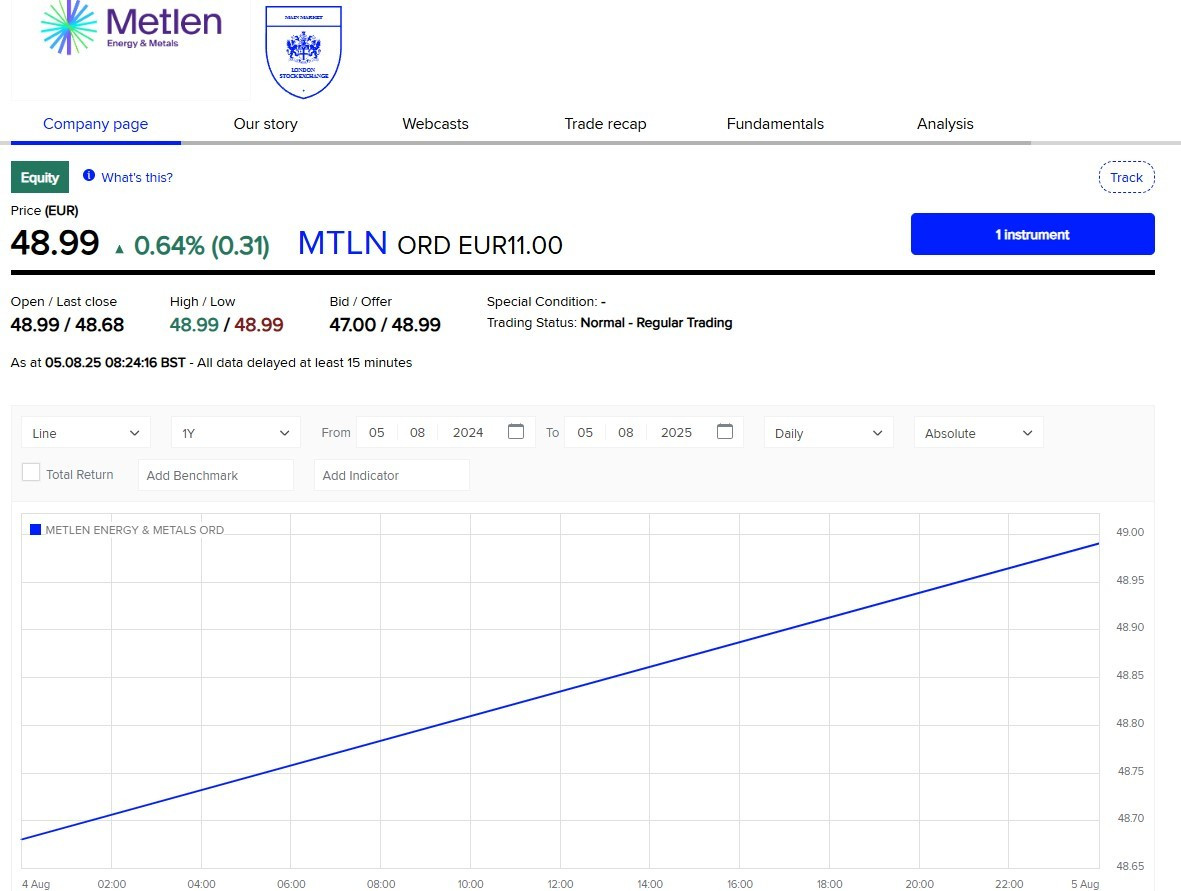
Task: Click the price value 48.99 heading
Action: point(55,243)
